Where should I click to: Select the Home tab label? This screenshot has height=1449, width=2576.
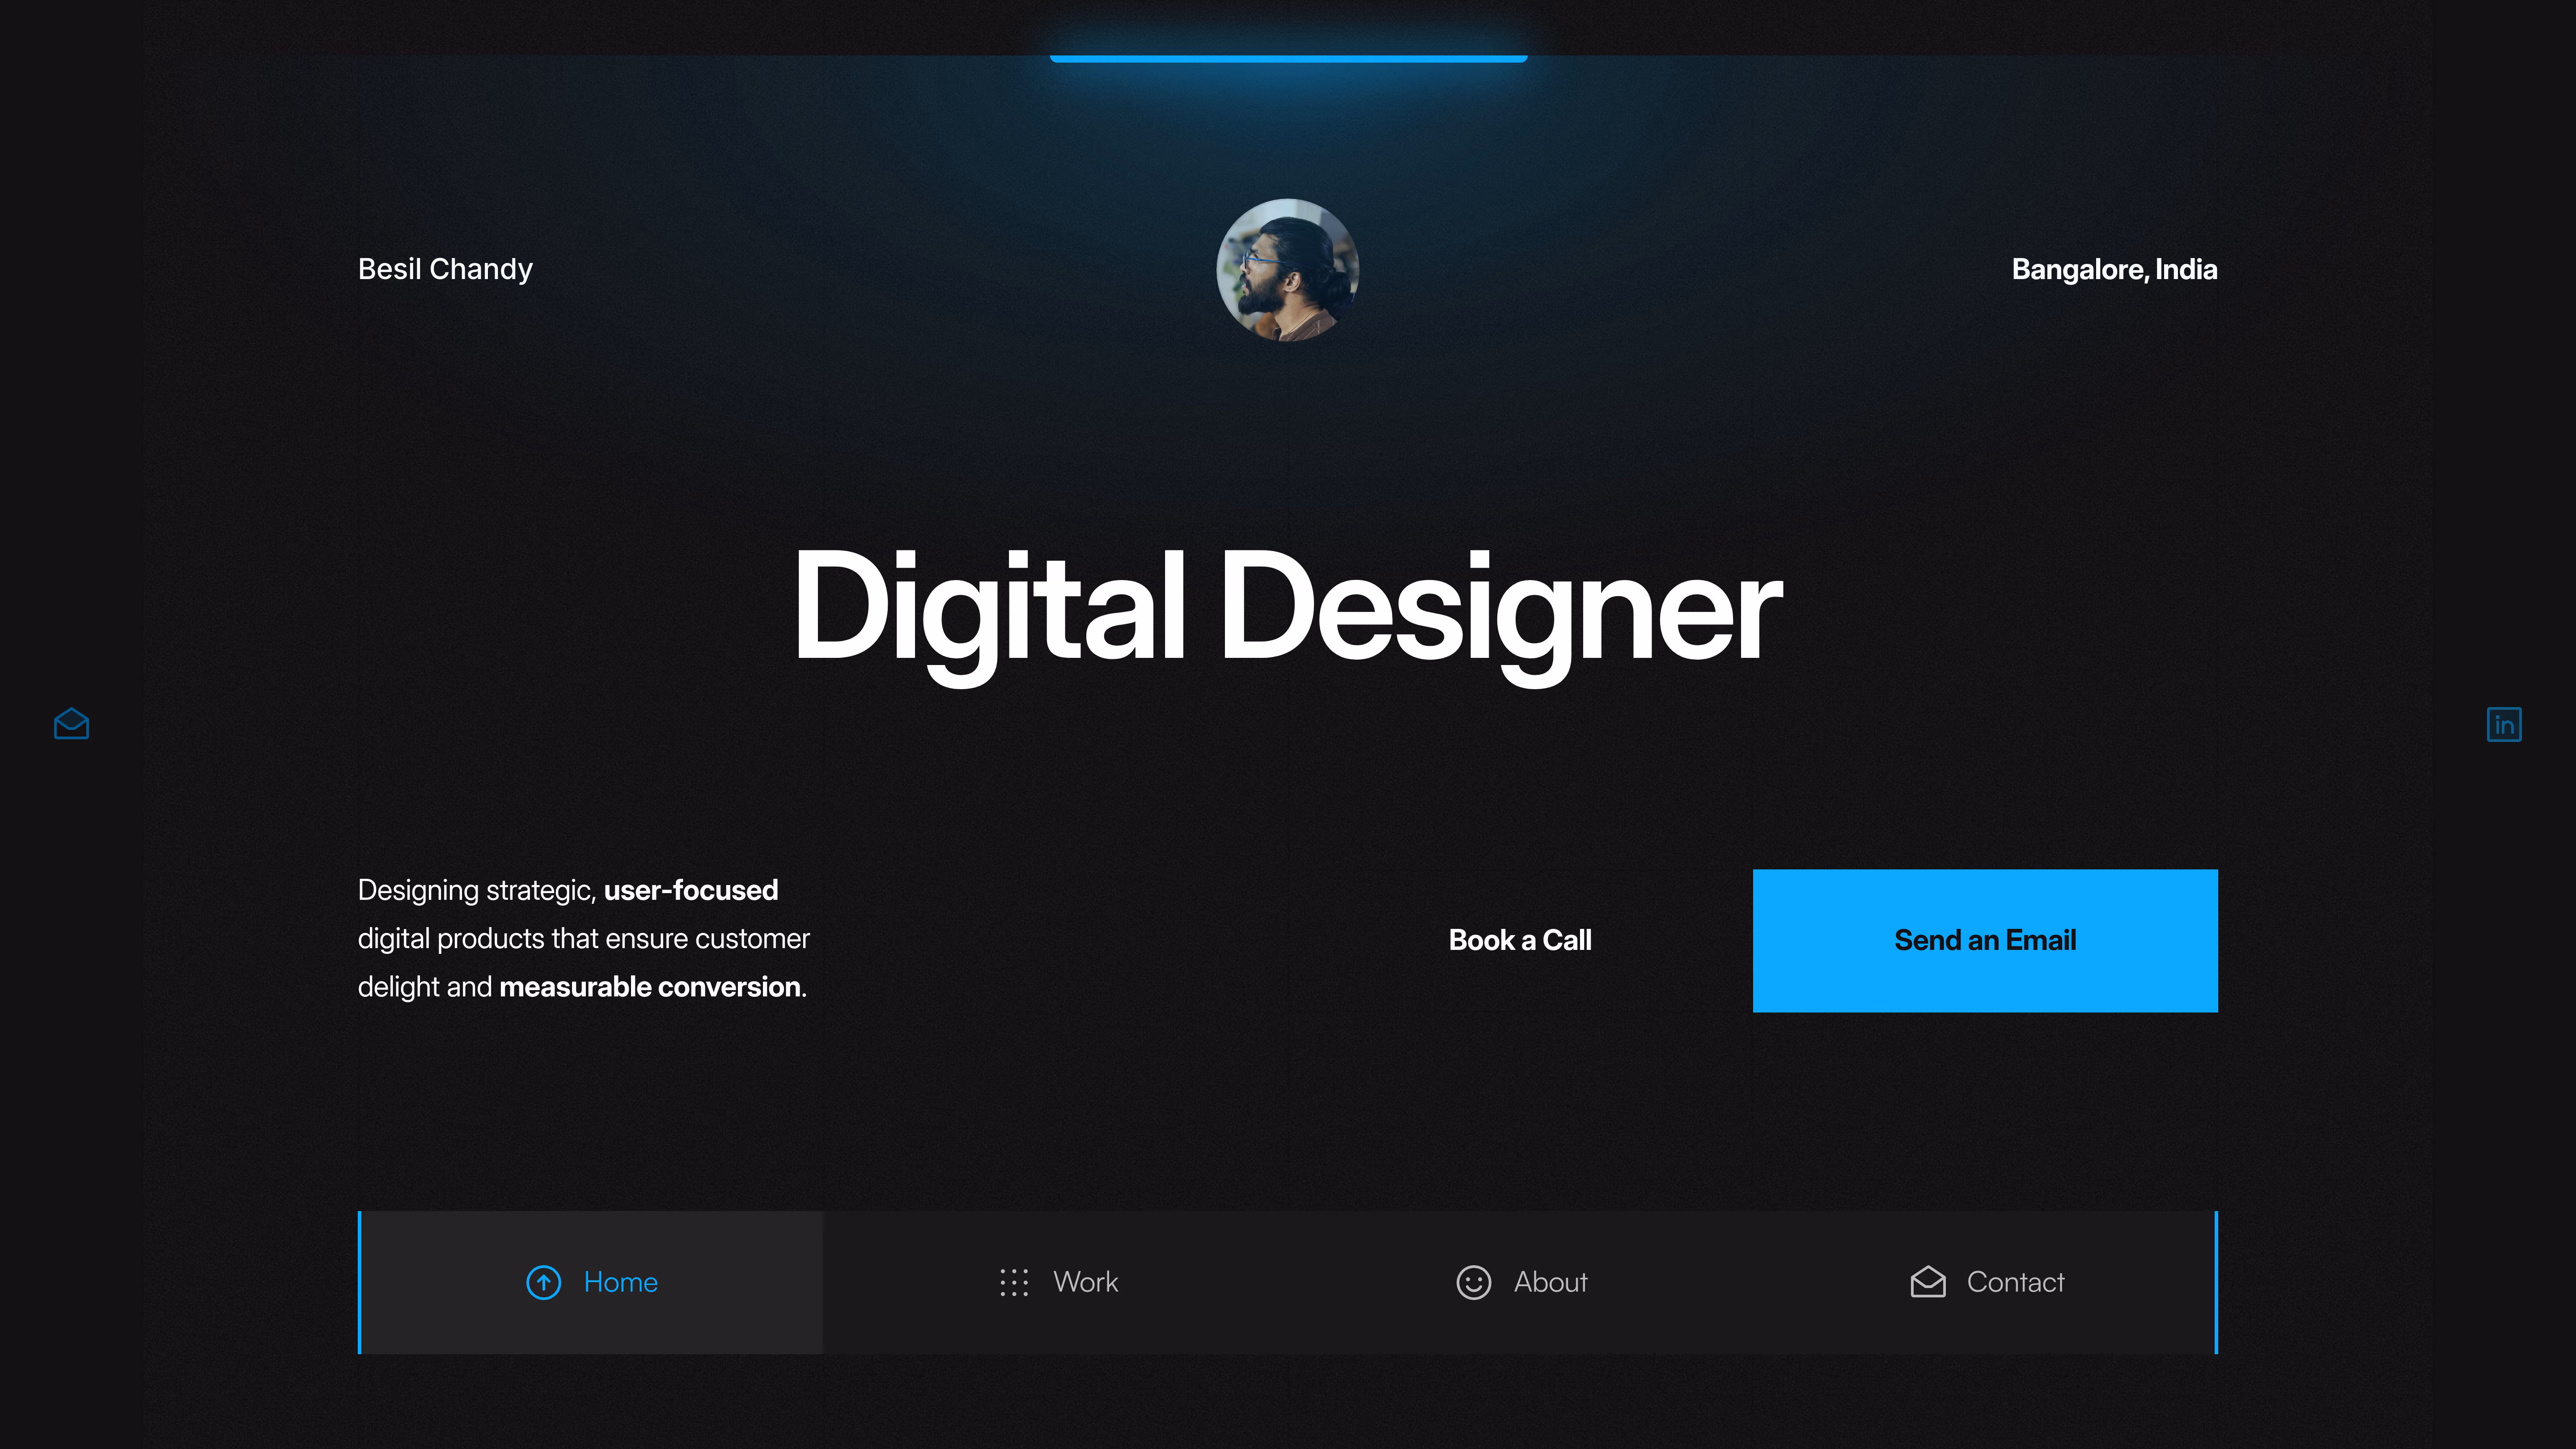point(620,1282)
